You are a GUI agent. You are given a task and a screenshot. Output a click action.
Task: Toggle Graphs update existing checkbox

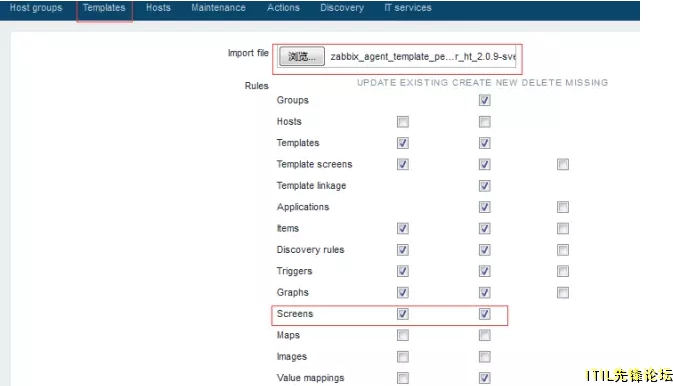(403, 293)
